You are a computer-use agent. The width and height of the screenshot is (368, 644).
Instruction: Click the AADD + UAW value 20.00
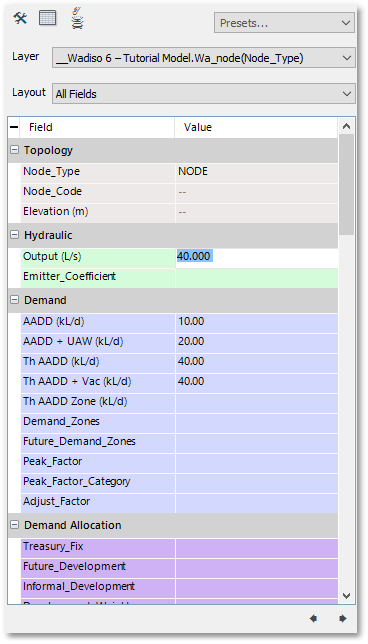tap(257, 342)
